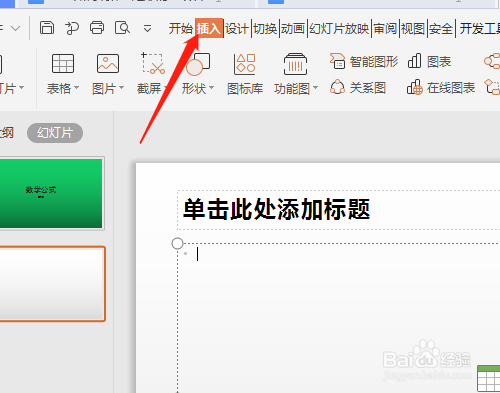The image size is (500, 393).
Task: Click the insert table icon in placeholder
Action: (x=489, y=379)
